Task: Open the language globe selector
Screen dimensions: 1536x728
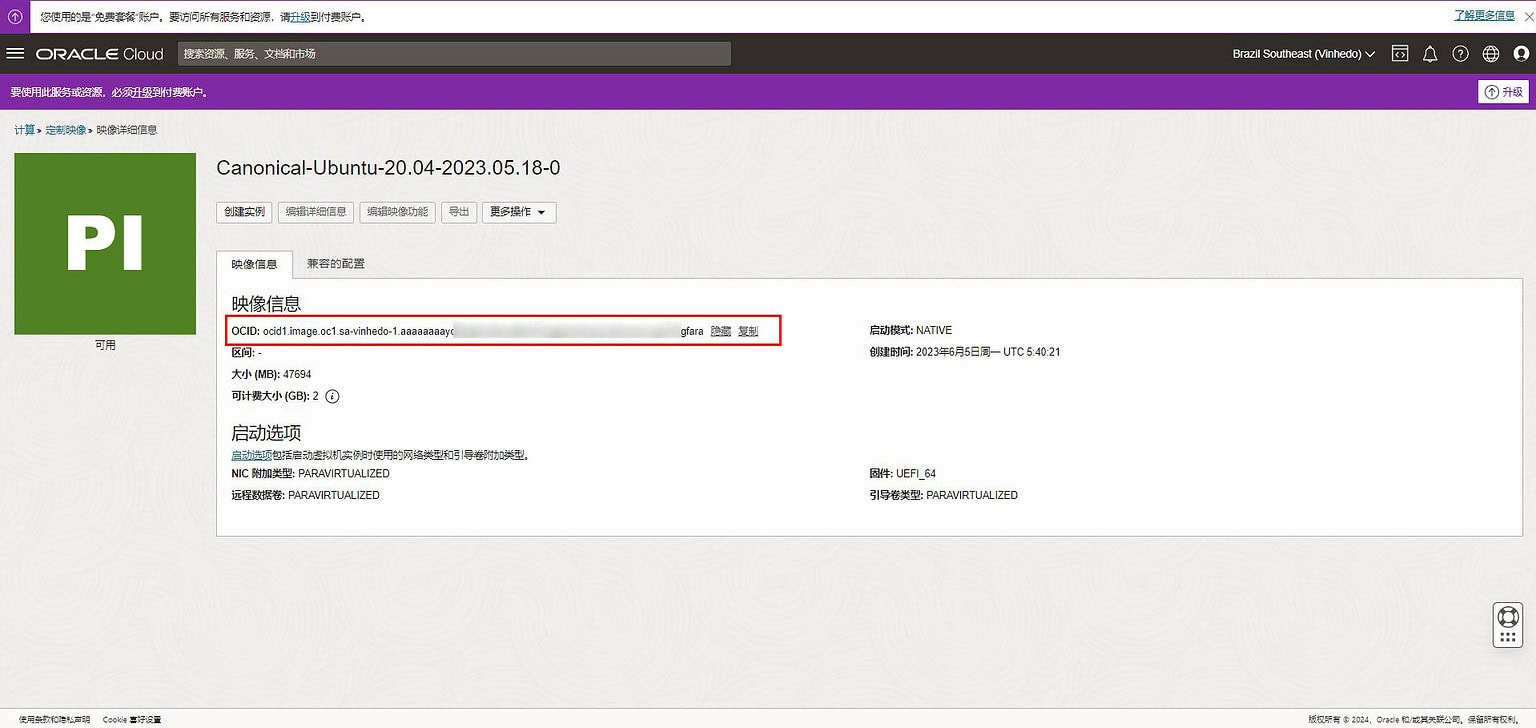Action: (1491, 53)
